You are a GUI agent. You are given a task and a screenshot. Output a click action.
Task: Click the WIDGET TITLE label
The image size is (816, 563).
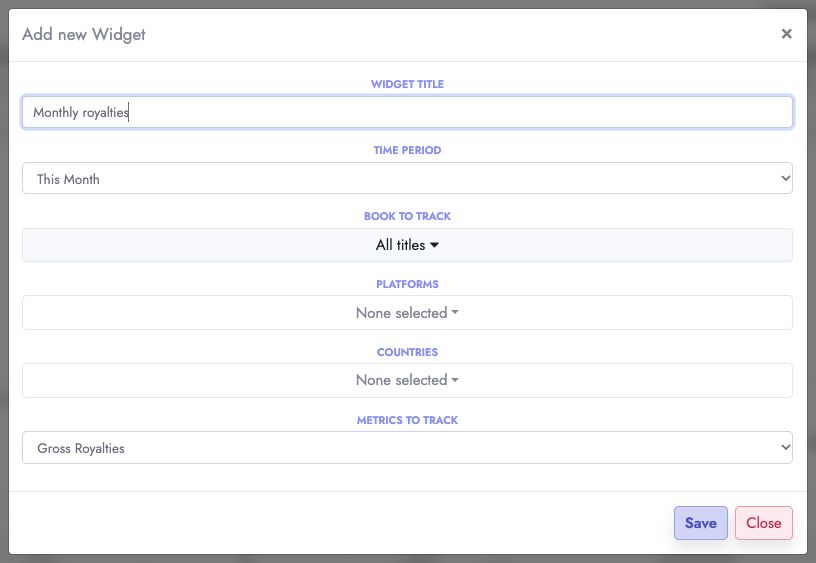pos(407,84)
